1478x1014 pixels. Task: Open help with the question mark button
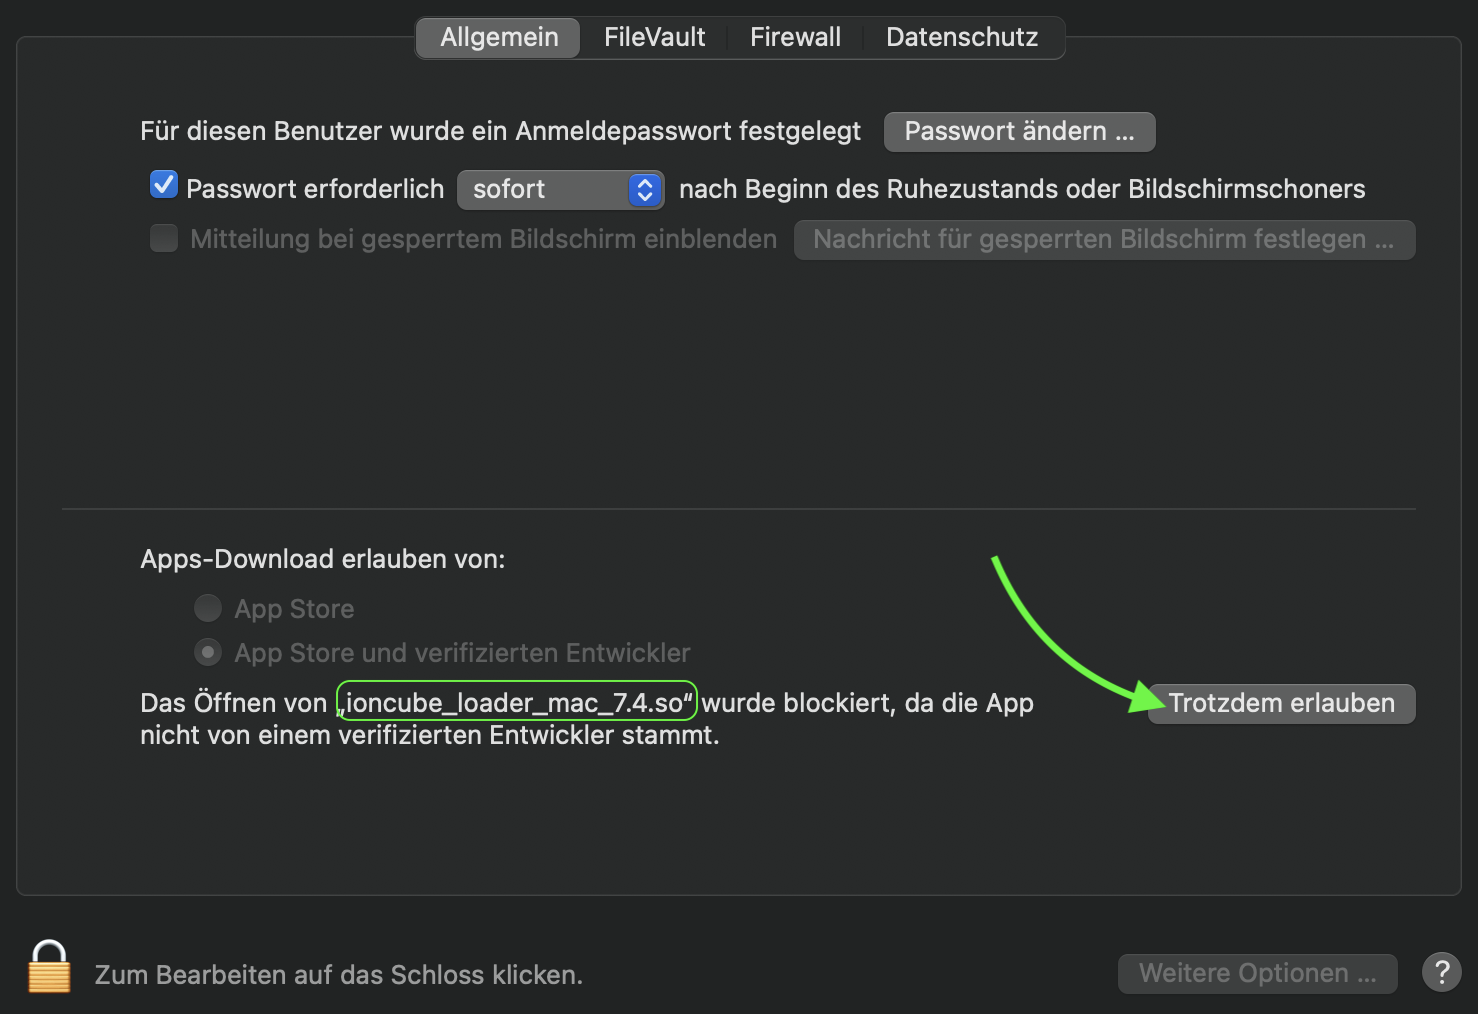point(1441,972)
